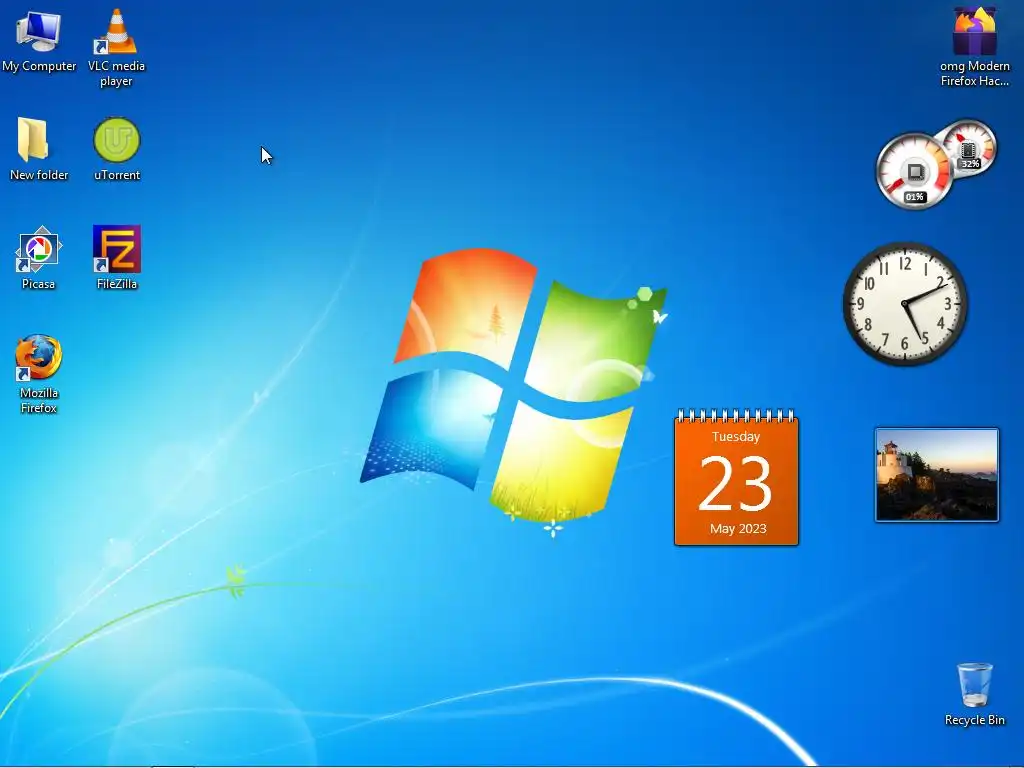Click the 'My Computer' label text
Viewport: 1024px width, 768px height.
[39, 66]
